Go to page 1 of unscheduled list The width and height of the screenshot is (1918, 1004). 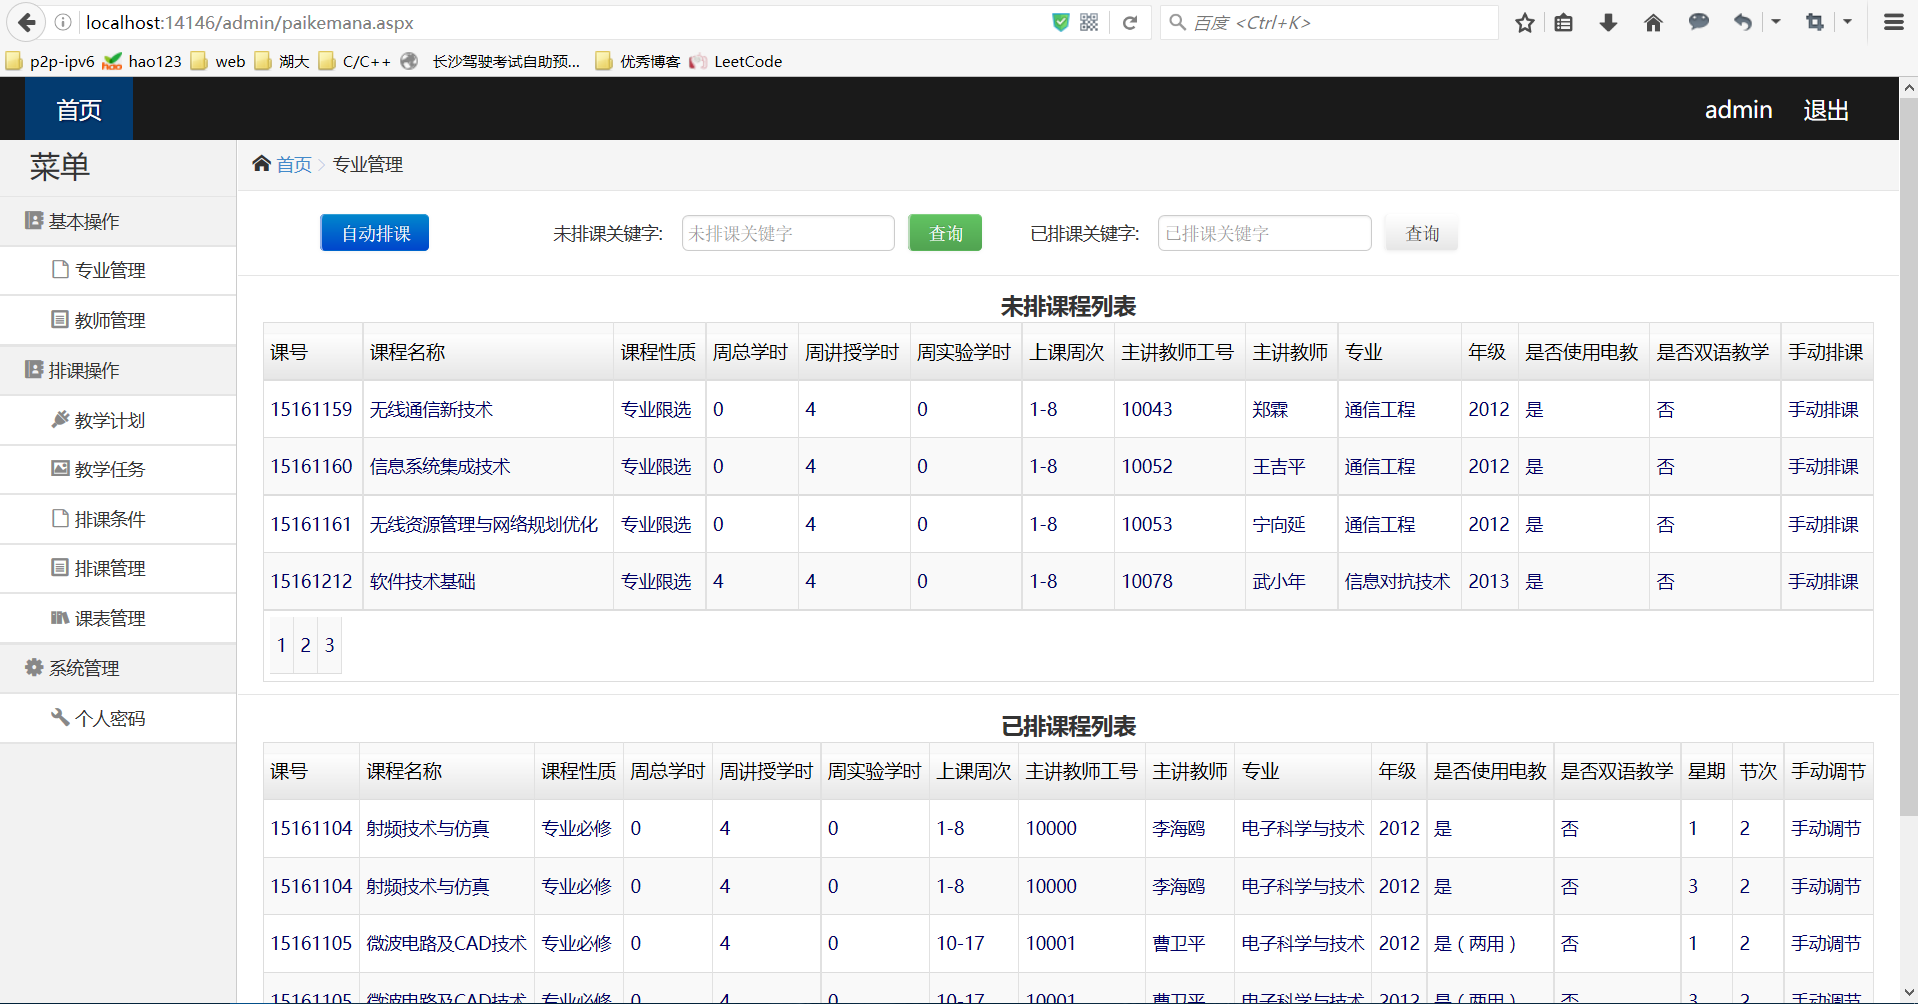coord(281,645)
